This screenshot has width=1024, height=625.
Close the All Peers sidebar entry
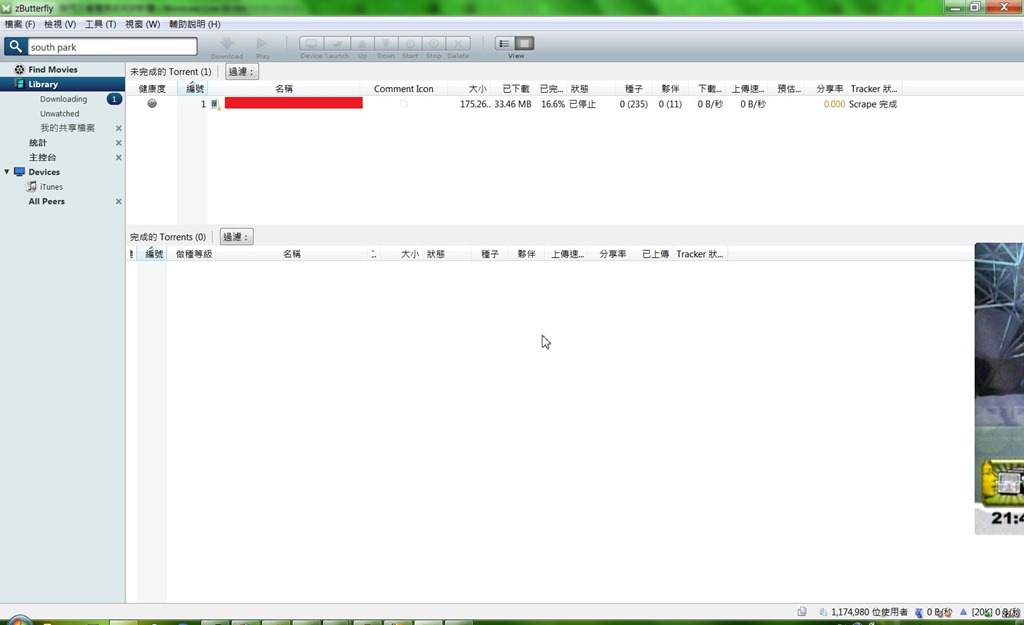coord(118,201)
